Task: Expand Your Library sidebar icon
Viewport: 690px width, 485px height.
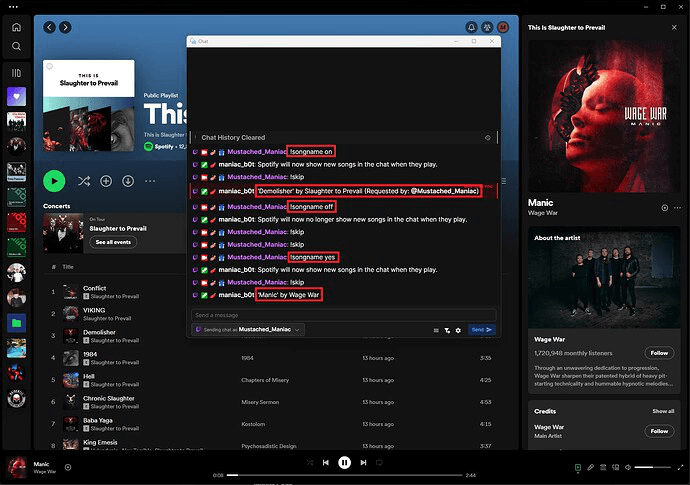Action: pos(16,73)
